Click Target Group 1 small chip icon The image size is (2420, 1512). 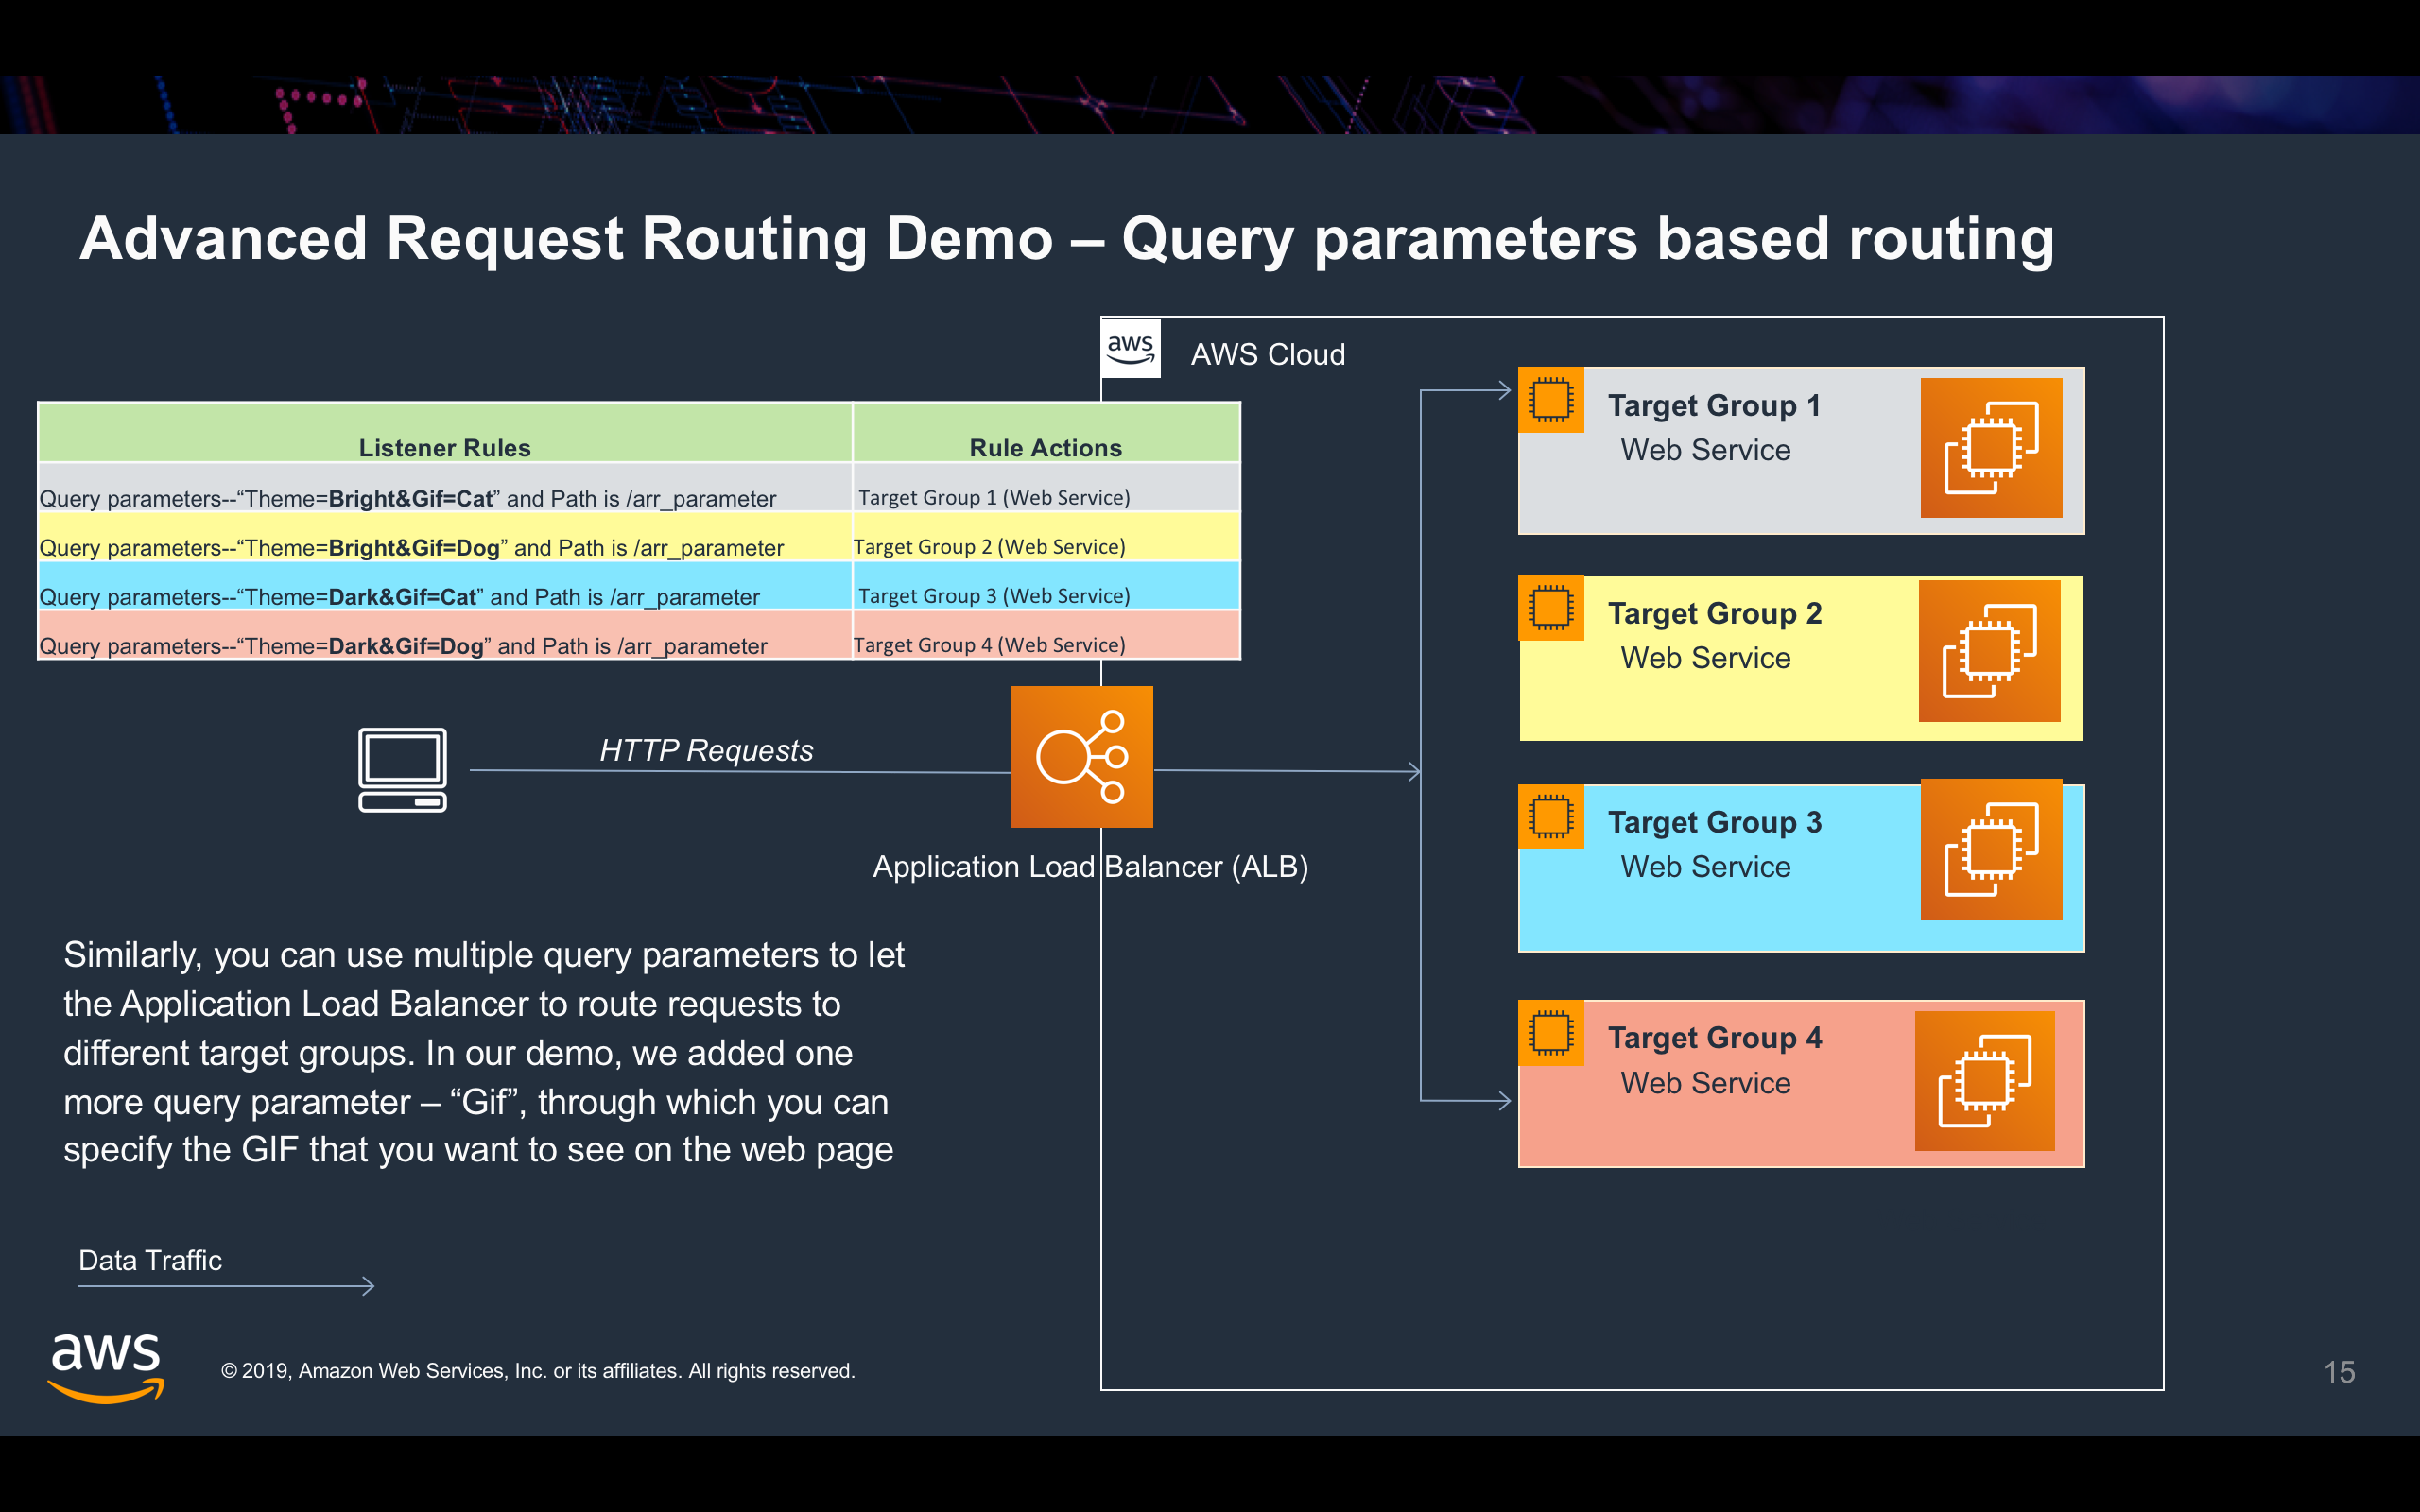(1550, 400)
